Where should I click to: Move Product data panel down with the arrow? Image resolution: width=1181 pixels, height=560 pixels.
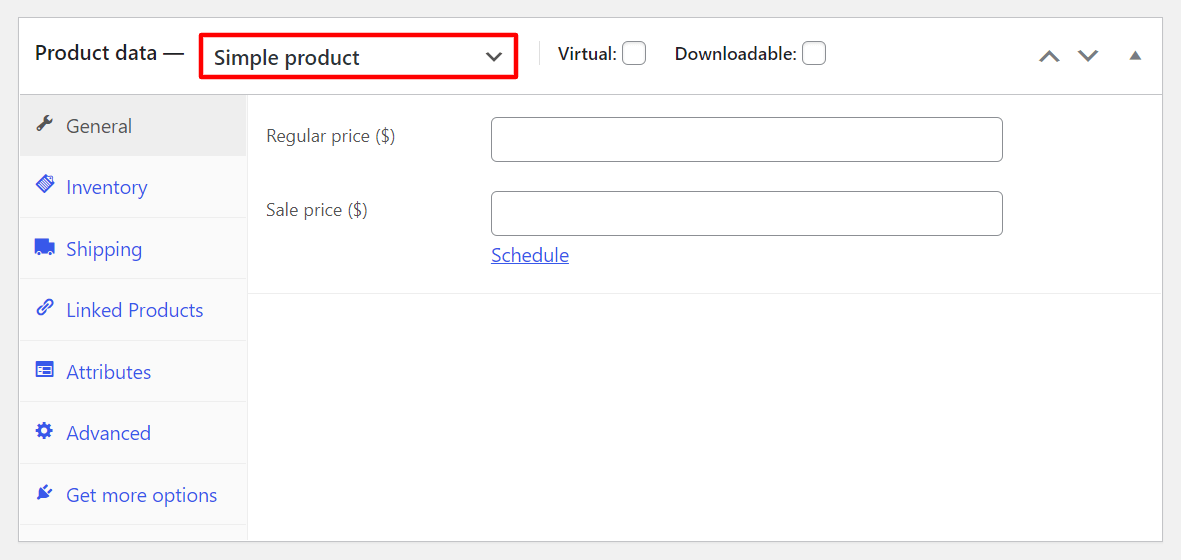click(1088, 56)
